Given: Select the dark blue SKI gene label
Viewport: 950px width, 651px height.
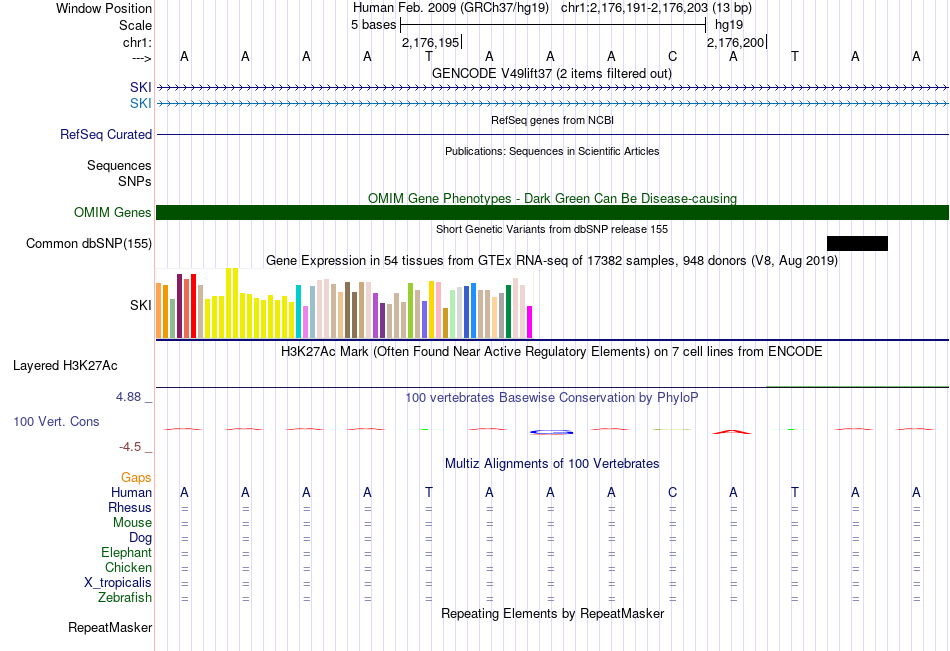Looking at the screenshot, I should click(141, 87).
